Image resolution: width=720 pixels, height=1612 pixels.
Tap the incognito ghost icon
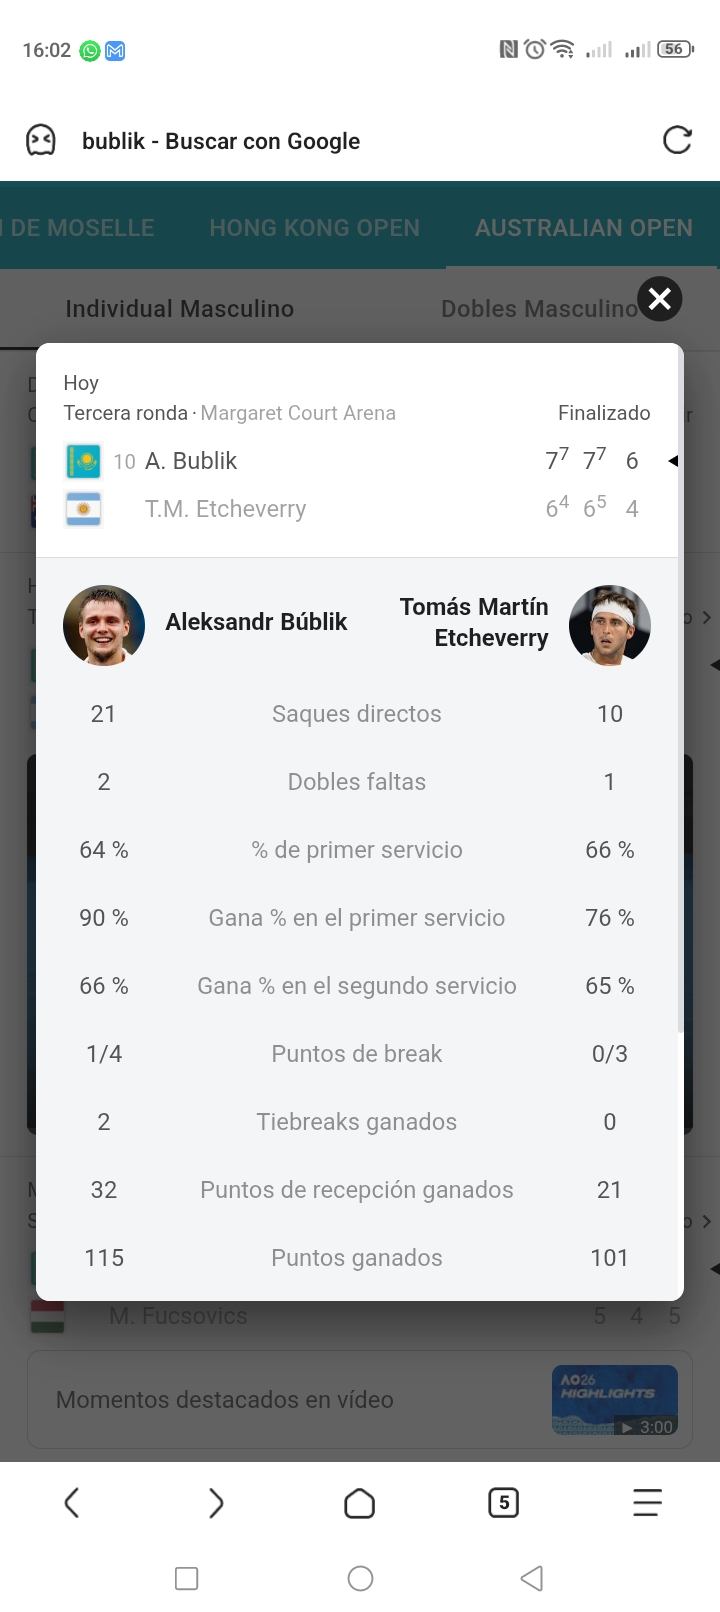click(41, 140)
